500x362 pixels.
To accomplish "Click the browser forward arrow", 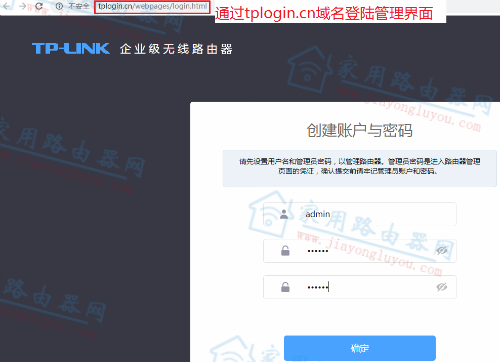I will [x=22, y=6].
